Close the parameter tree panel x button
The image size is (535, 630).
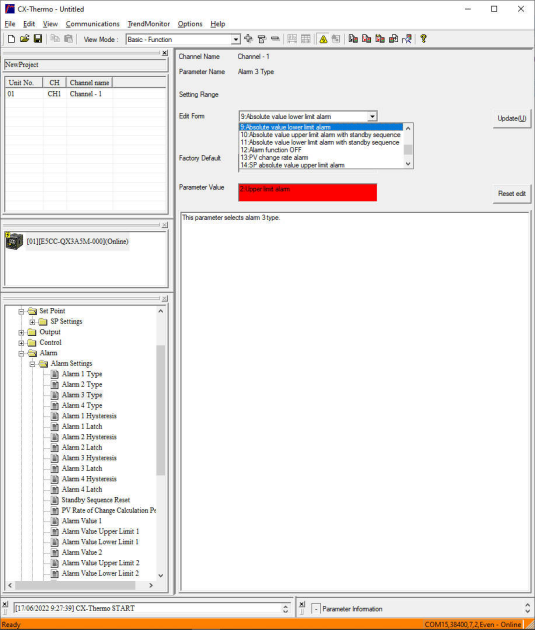[x=165, y=299]
